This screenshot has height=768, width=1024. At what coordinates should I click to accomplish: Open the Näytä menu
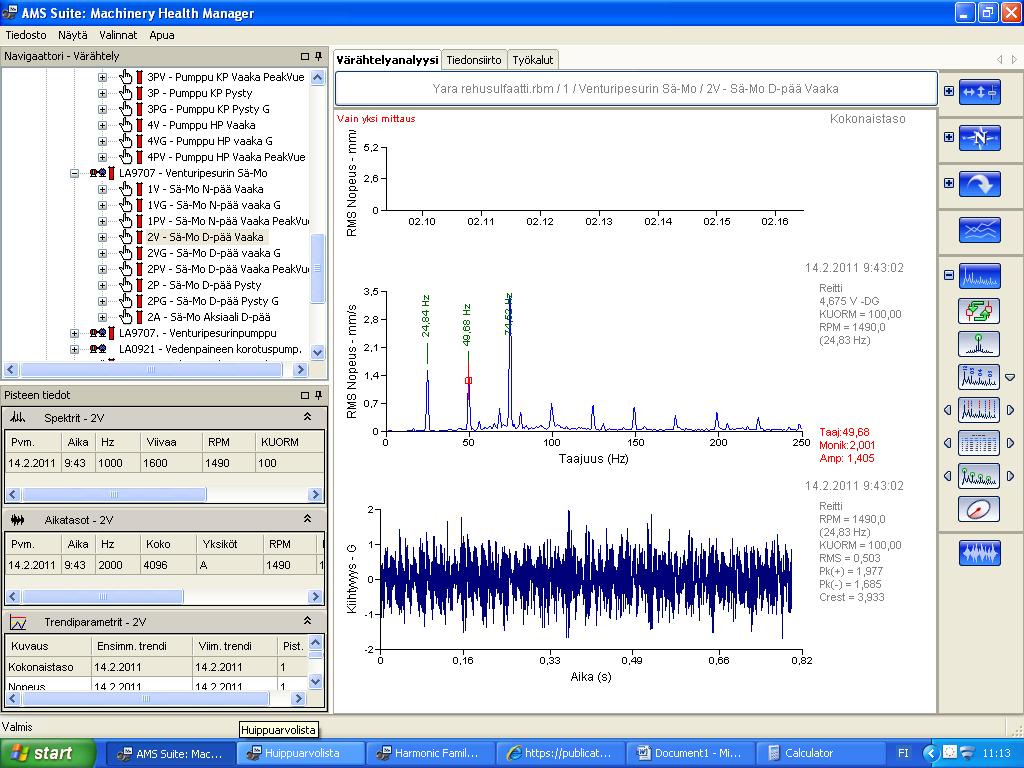coord(72,35)
